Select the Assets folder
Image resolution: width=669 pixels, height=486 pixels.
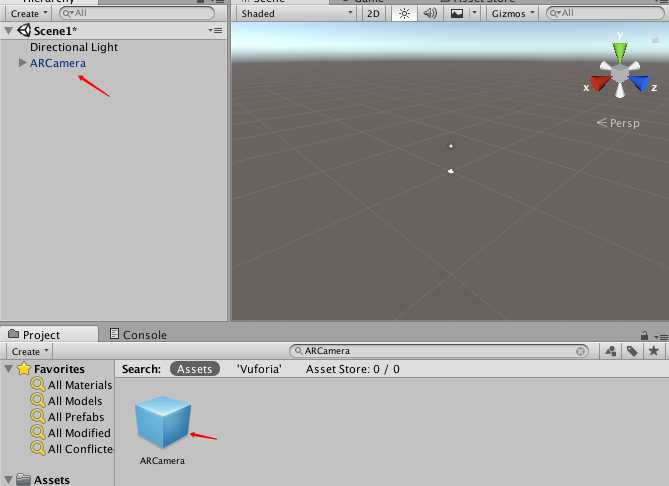[x=43, y=480]
